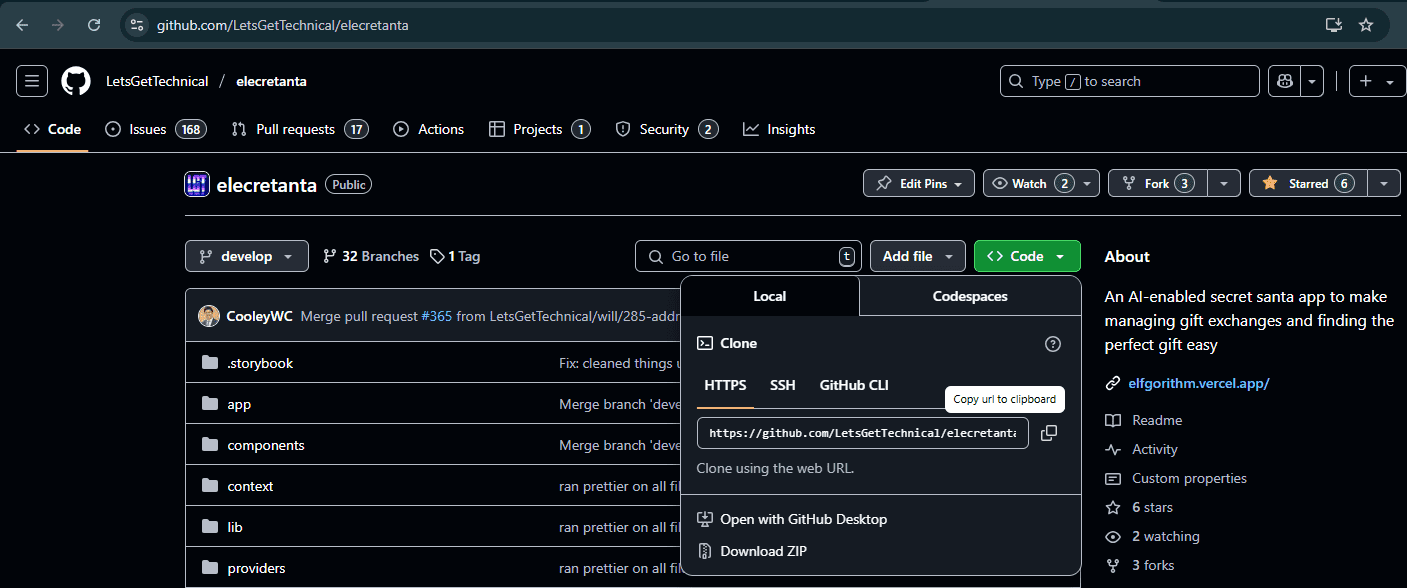Click the Fork button
This screenshot has height=588, width=1407.
tap(1157, 183)
